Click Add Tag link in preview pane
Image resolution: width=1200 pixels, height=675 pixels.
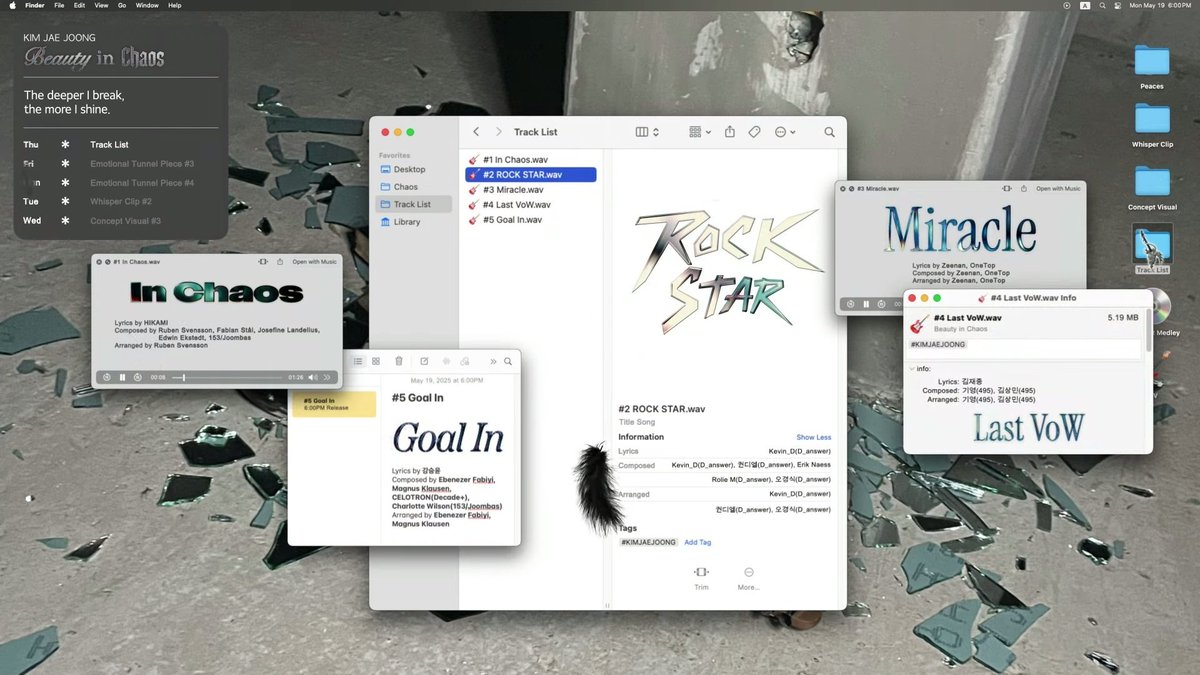pyautogui.click(x=697, y=542)
